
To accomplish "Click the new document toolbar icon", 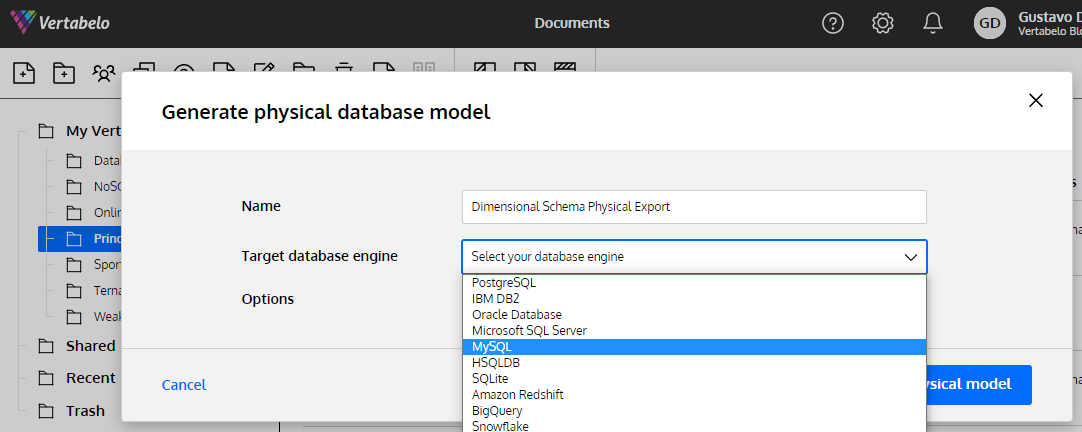I will 24,72.
